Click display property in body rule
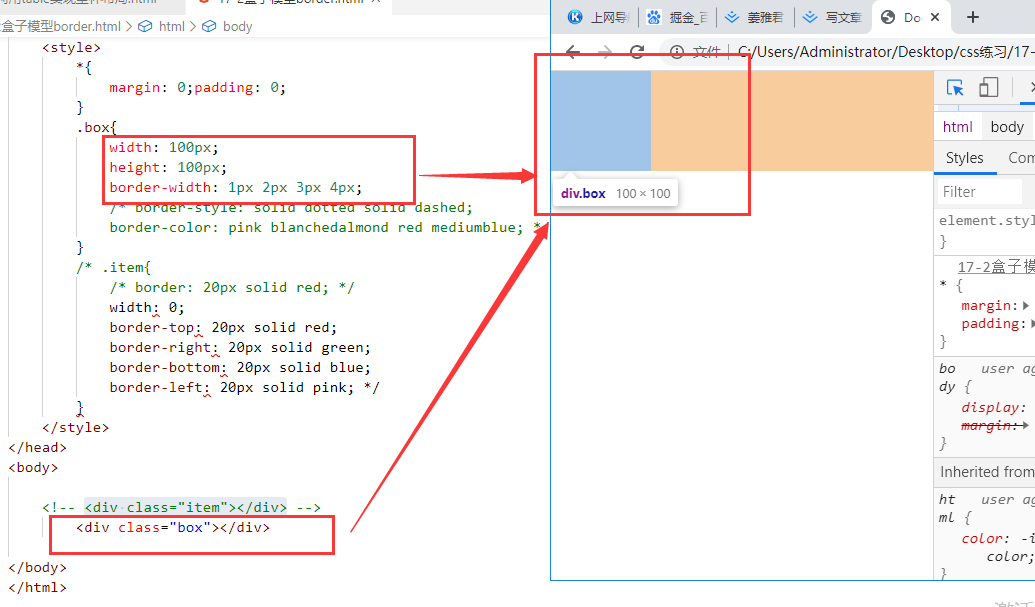 tap(989, 408)
